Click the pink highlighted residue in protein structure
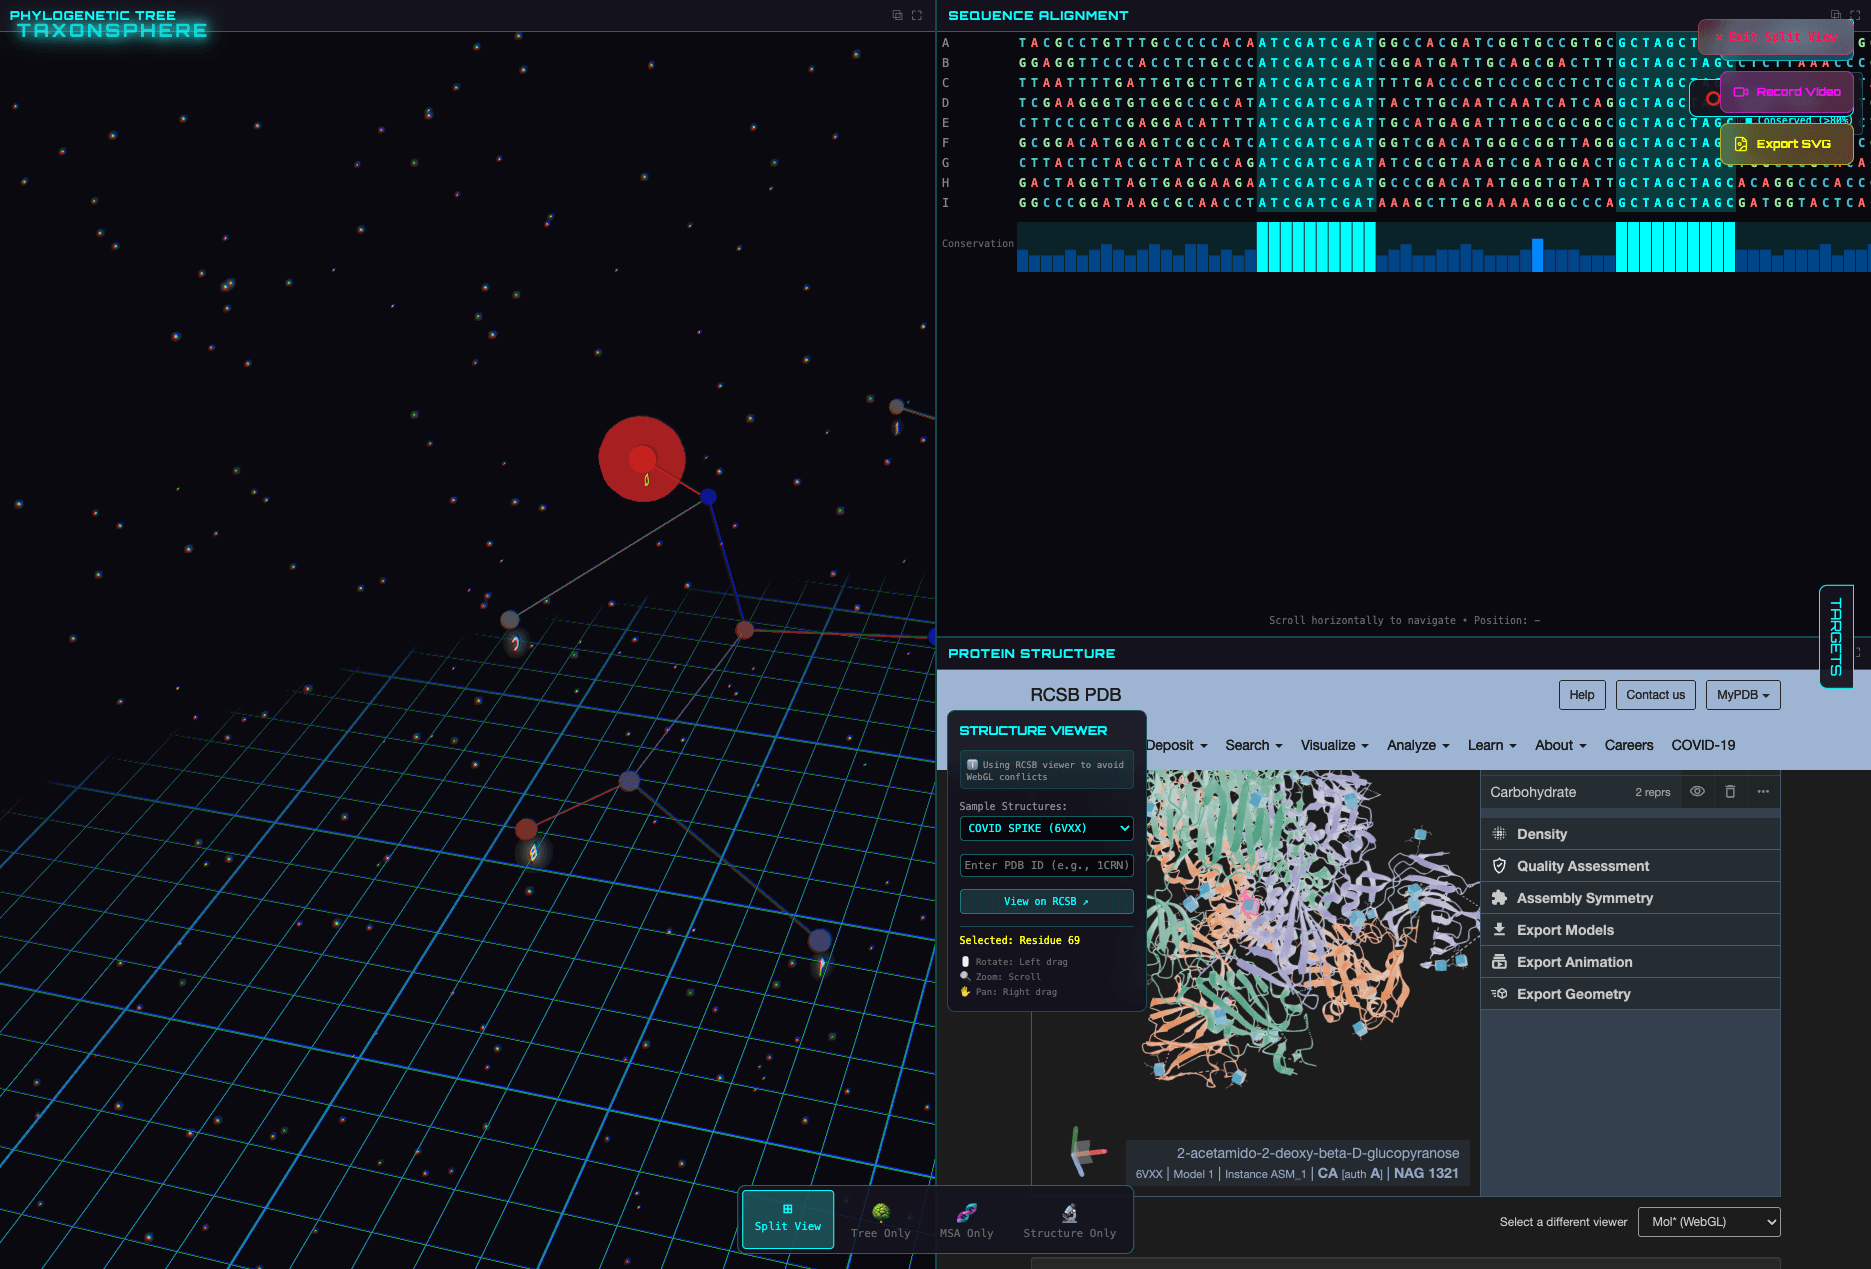The image size is (1871, 1269). pyautogui.click(x=1248, y=905)
